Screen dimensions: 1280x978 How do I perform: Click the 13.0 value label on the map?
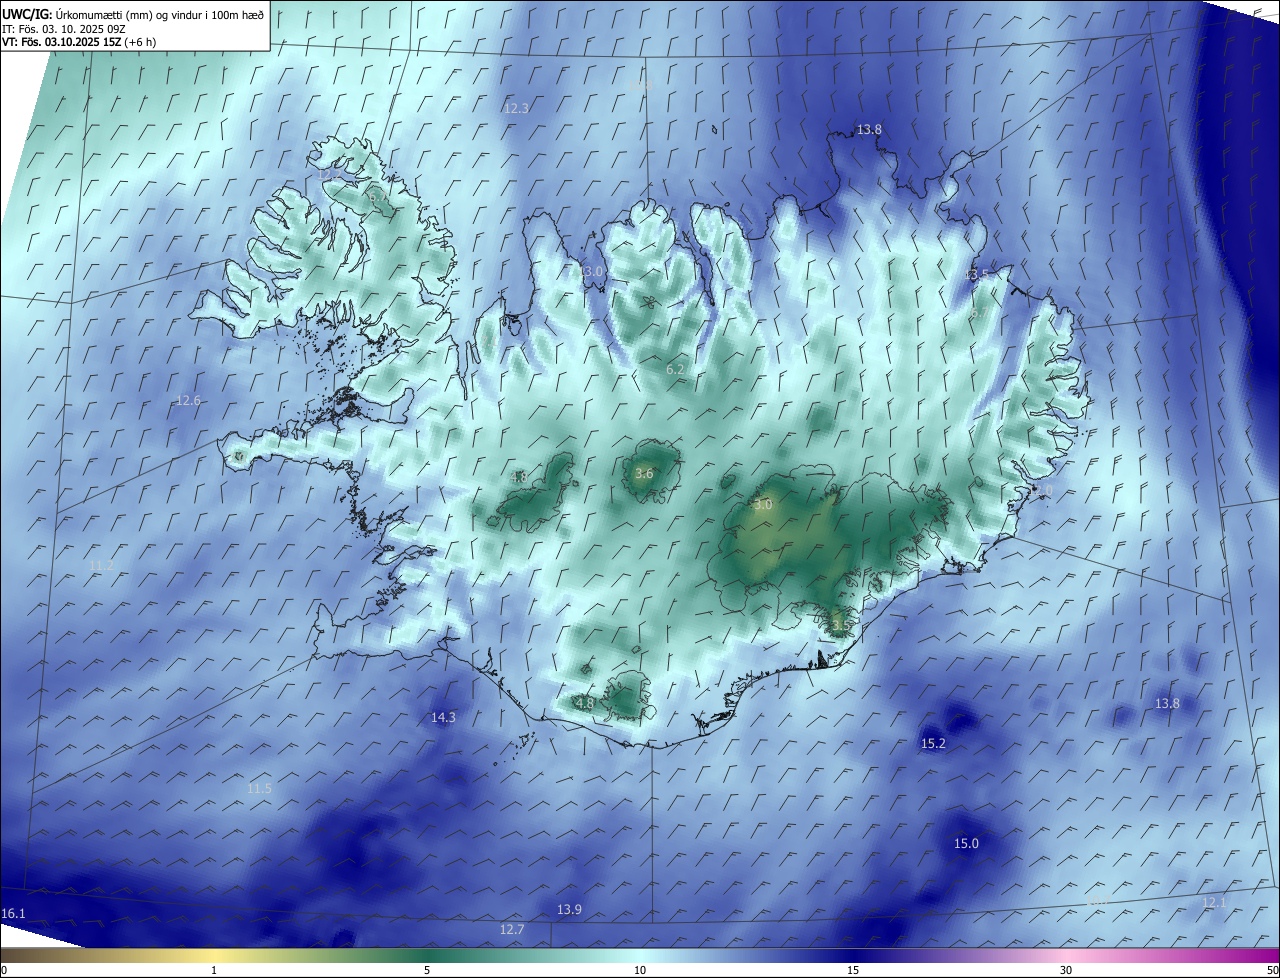pos(592,272)
